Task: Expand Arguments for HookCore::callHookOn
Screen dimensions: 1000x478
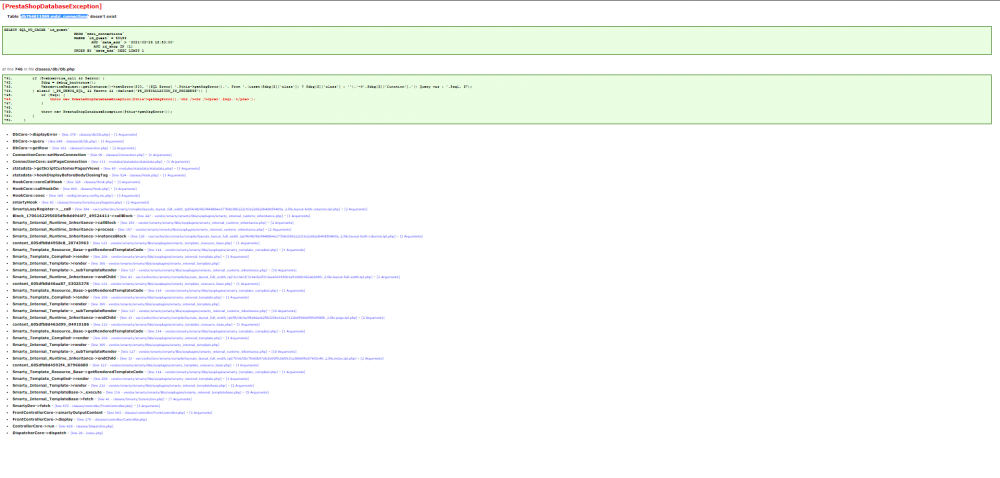Action: tap(125, 189)
